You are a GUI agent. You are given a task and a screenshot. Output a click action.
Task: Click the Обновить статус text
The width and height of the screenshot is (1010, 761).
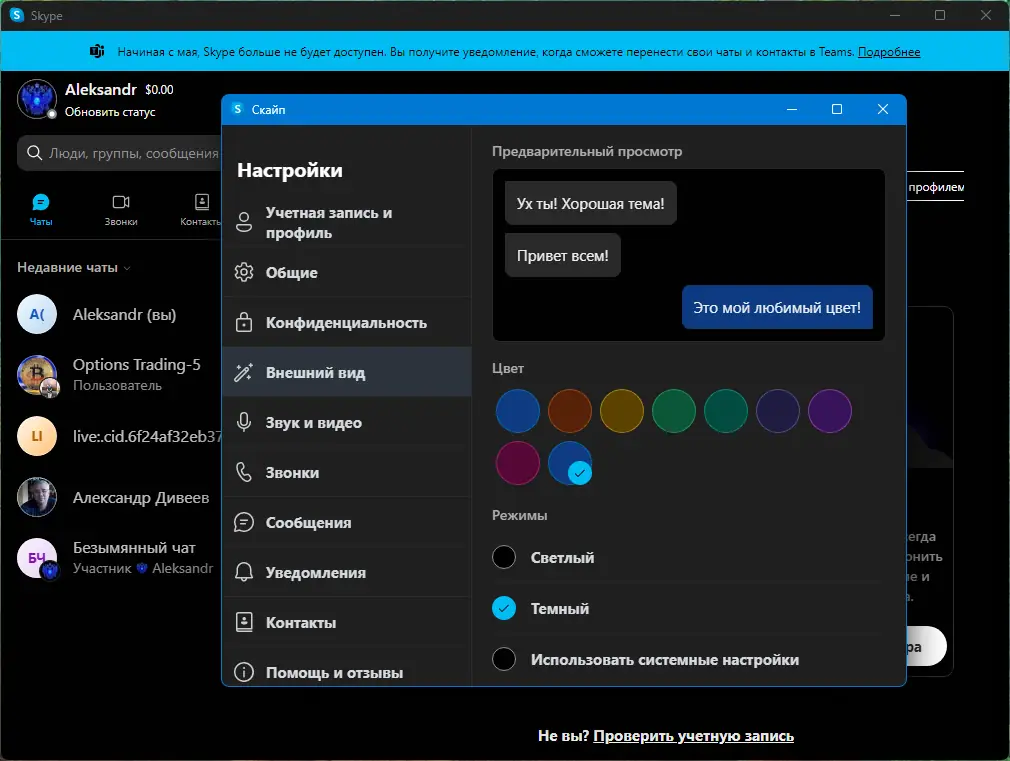(110, 112)
